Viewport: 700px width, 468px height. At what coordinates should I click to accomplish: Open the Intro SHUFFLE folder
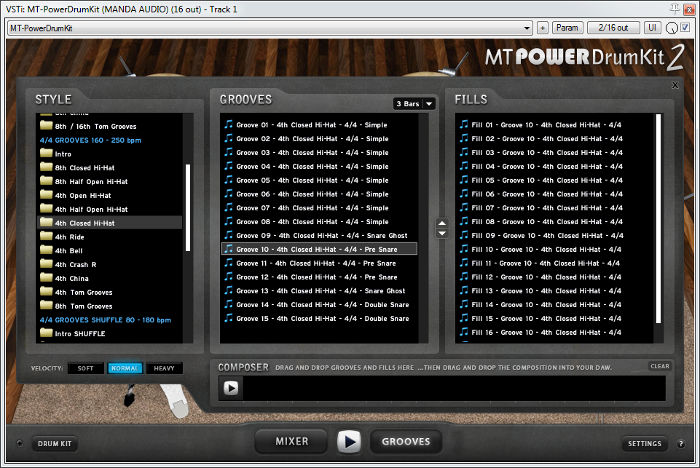(73, 333)
